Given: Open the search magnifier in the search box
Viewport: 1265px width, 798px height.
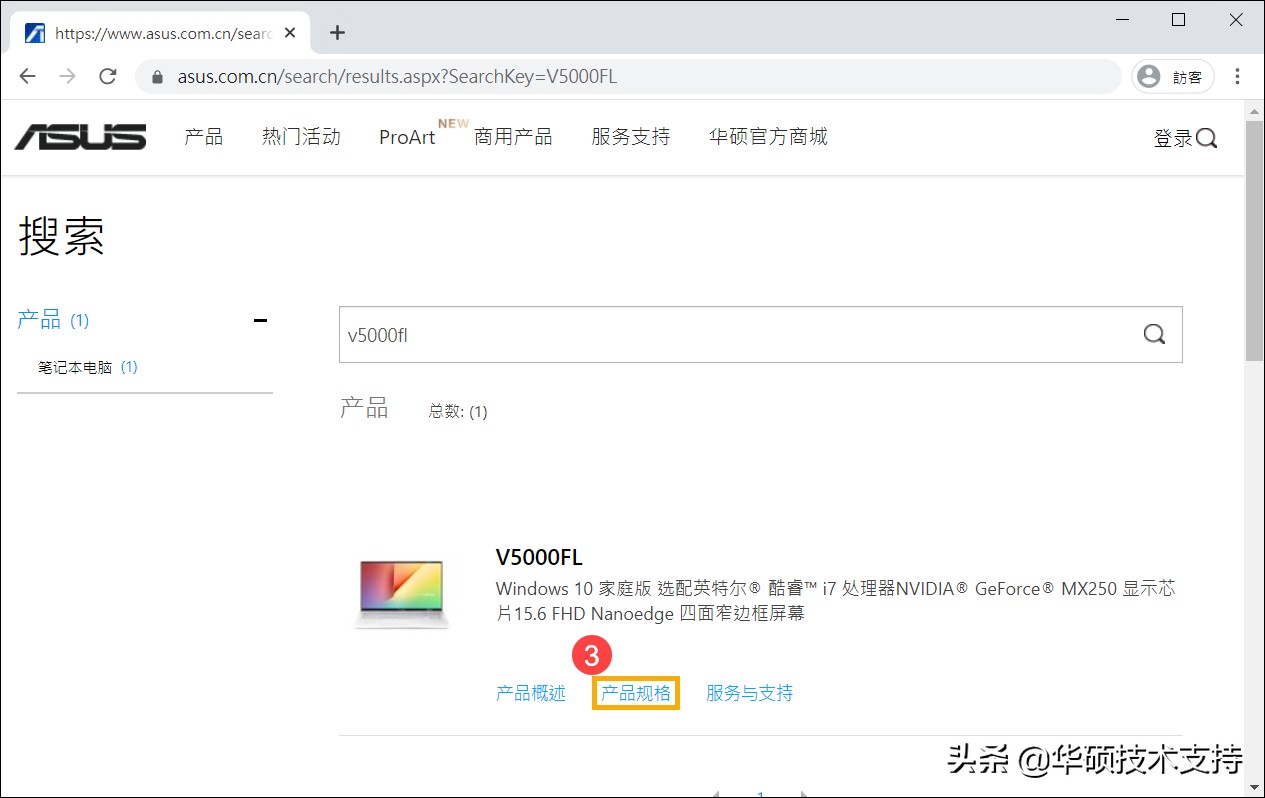Looking at the screenshot, I should pyautogui.click(x=1154, y=334).
